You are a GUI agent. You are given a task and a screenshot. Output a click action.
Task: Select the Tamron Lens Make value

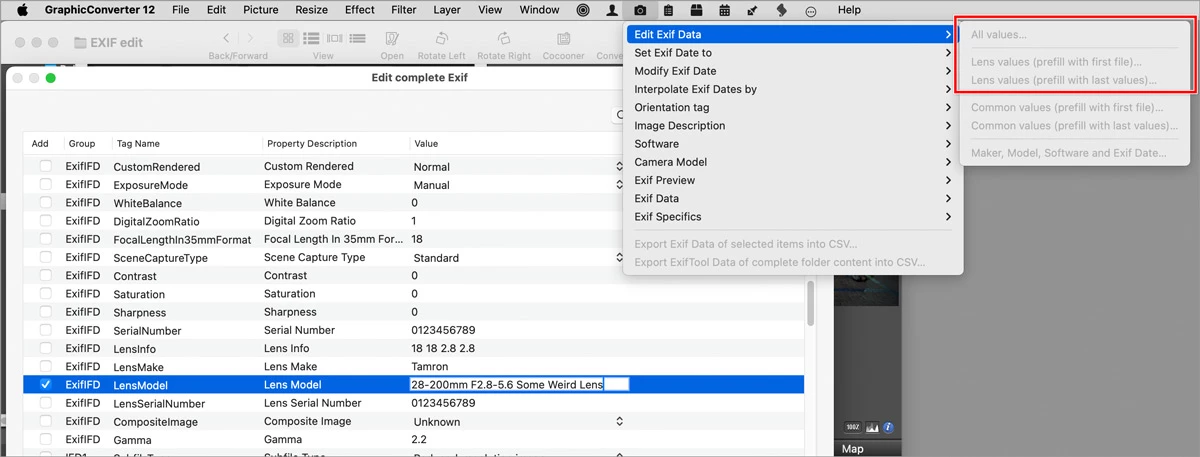point(430,367)
